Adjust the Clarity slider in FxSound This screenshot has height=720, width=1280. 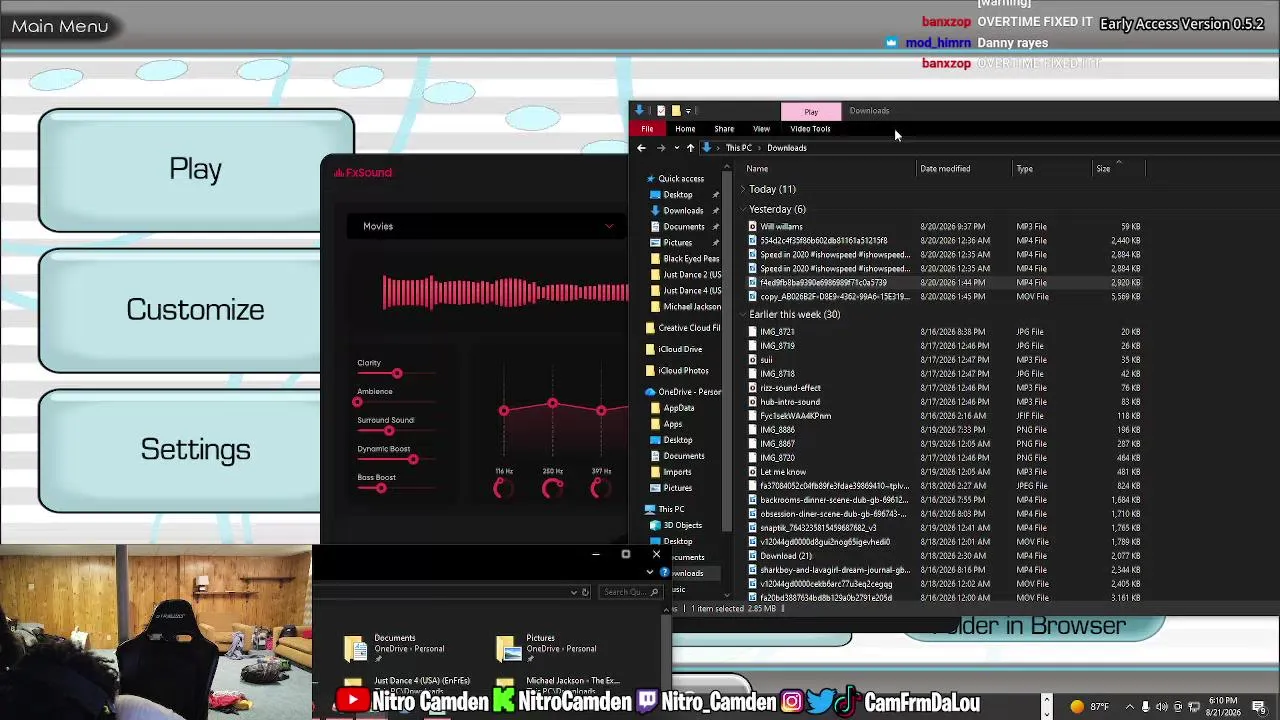click(x=397, y=374)
